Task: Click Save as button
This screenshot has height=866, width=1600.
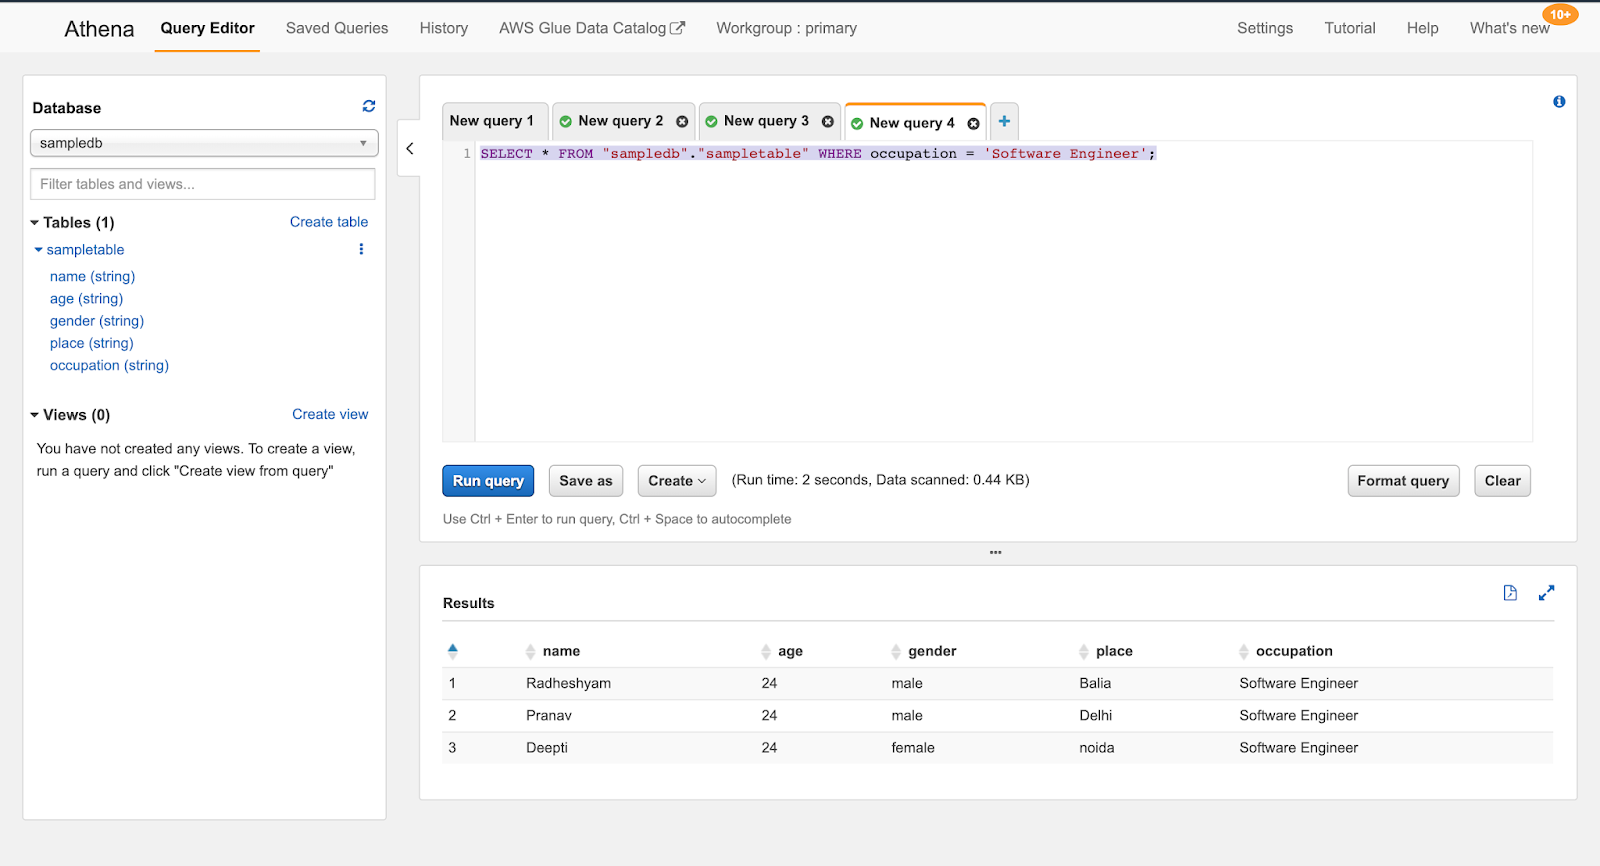Action: pos(586,481)
